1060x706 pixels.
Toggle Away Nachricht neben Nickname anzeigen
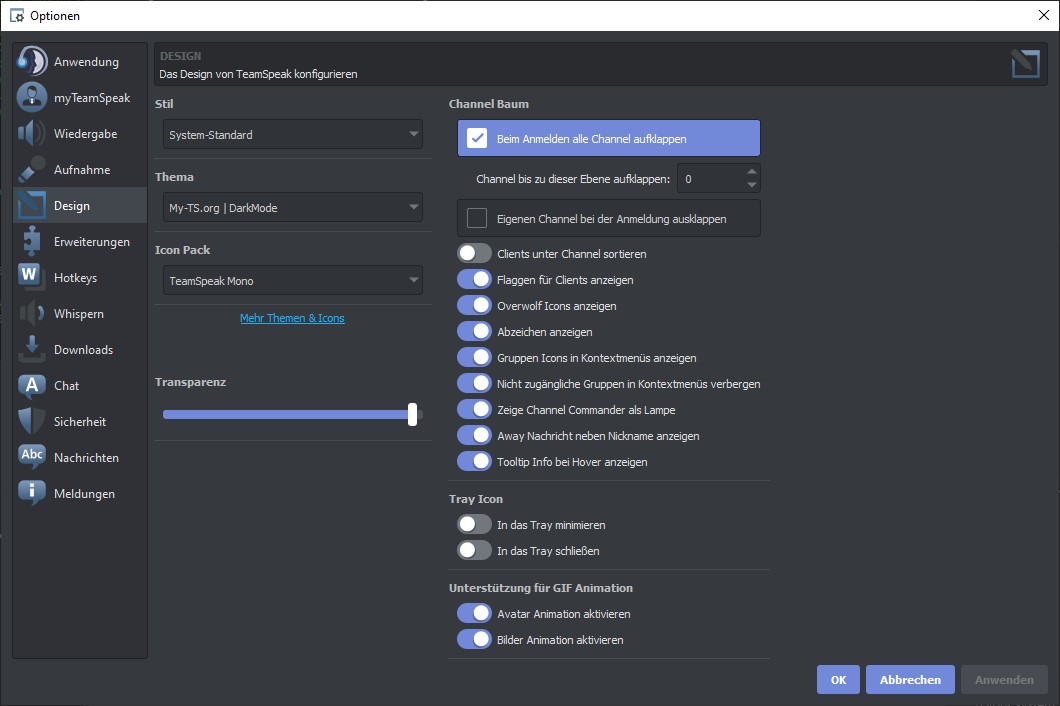tap(475, 436)
